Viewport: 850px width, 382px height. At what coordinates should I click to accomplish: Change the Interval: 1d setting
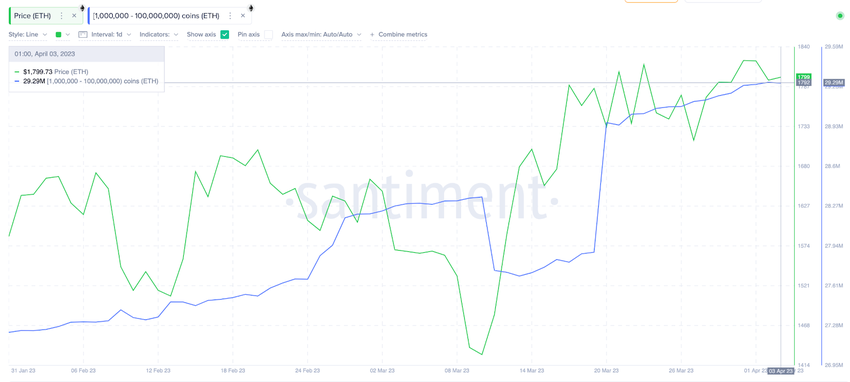pos(111,34)
